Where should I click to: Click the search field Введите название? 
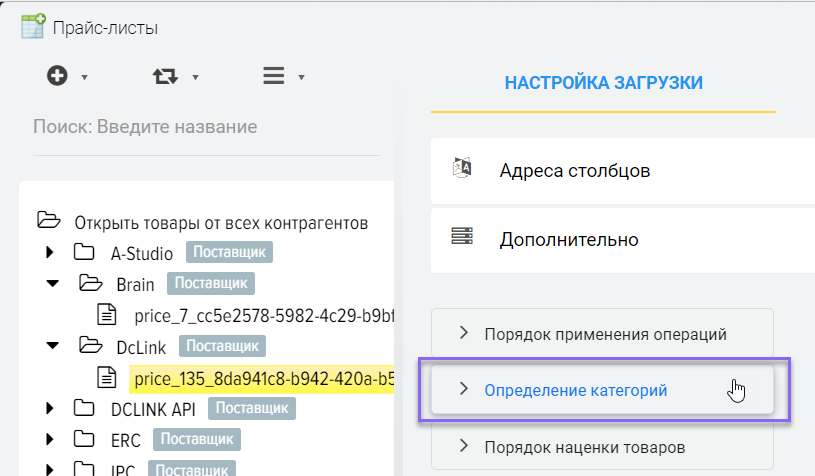pos(205,127)
